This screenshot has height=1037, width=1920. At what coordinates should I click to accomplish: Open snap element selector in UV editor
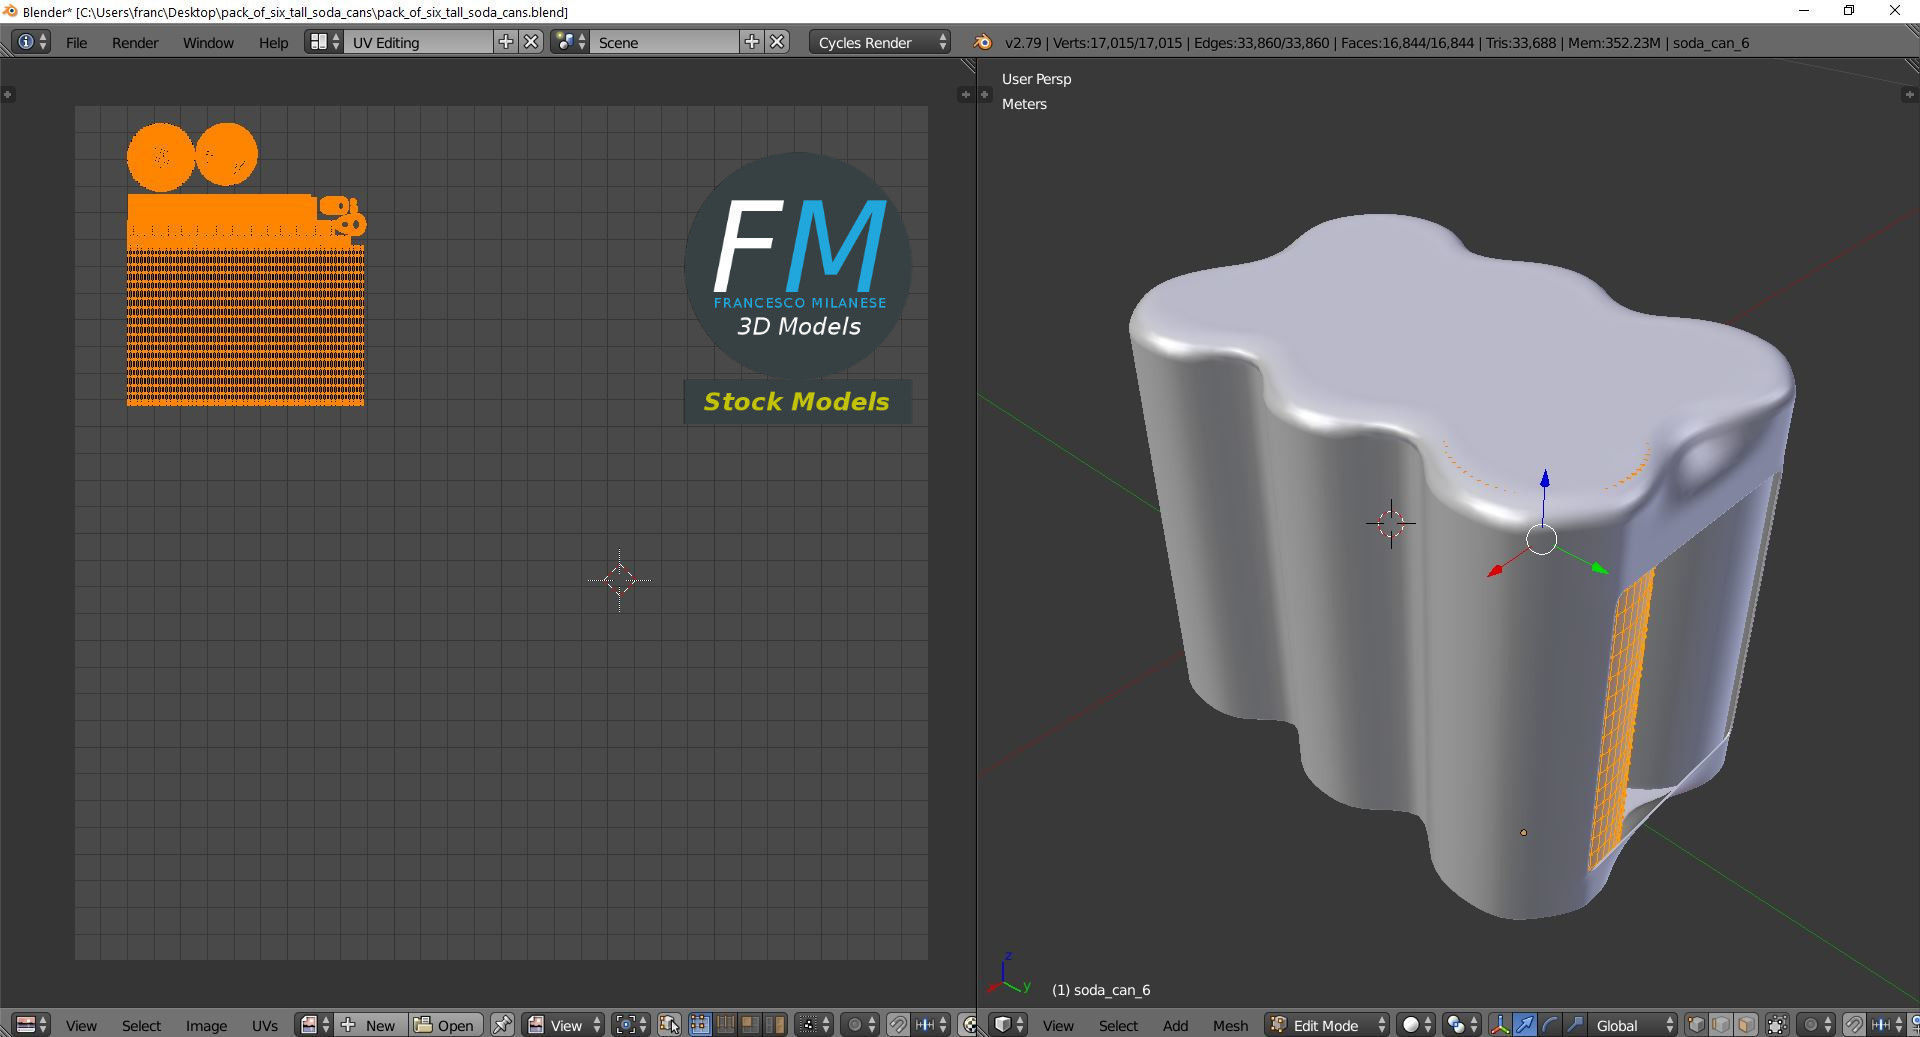pos(931,1025)
